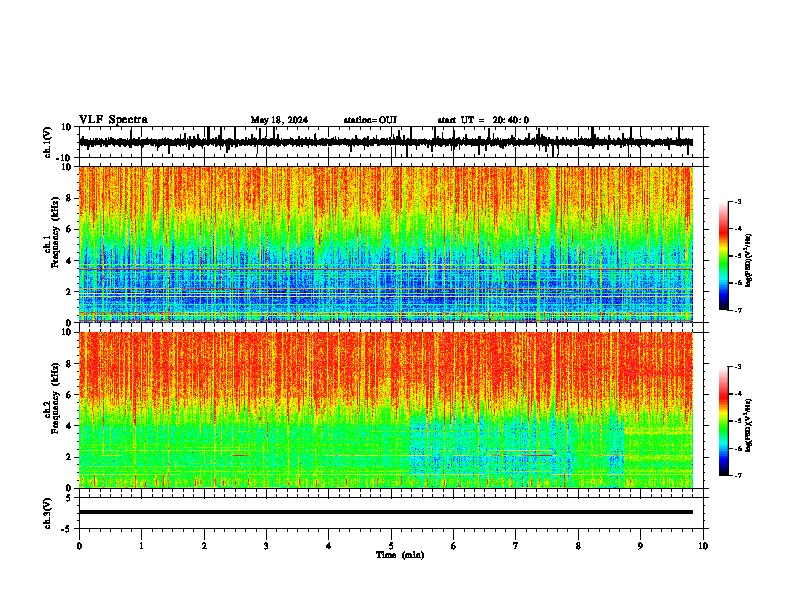Click the ch.2 spectrogram panel
Screen dimensions: 792x612
(x=386, y=410)
